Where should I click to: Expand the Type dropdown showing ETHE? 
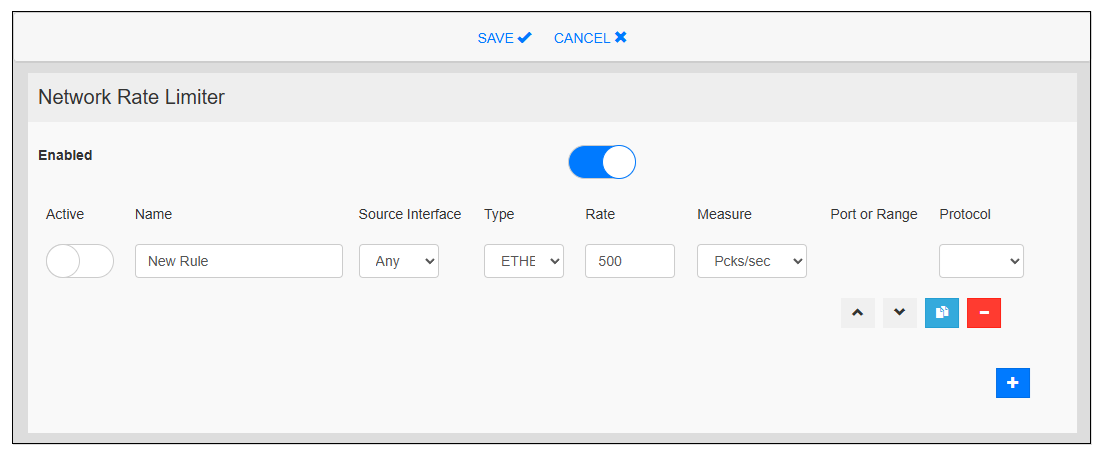[523, 261]
